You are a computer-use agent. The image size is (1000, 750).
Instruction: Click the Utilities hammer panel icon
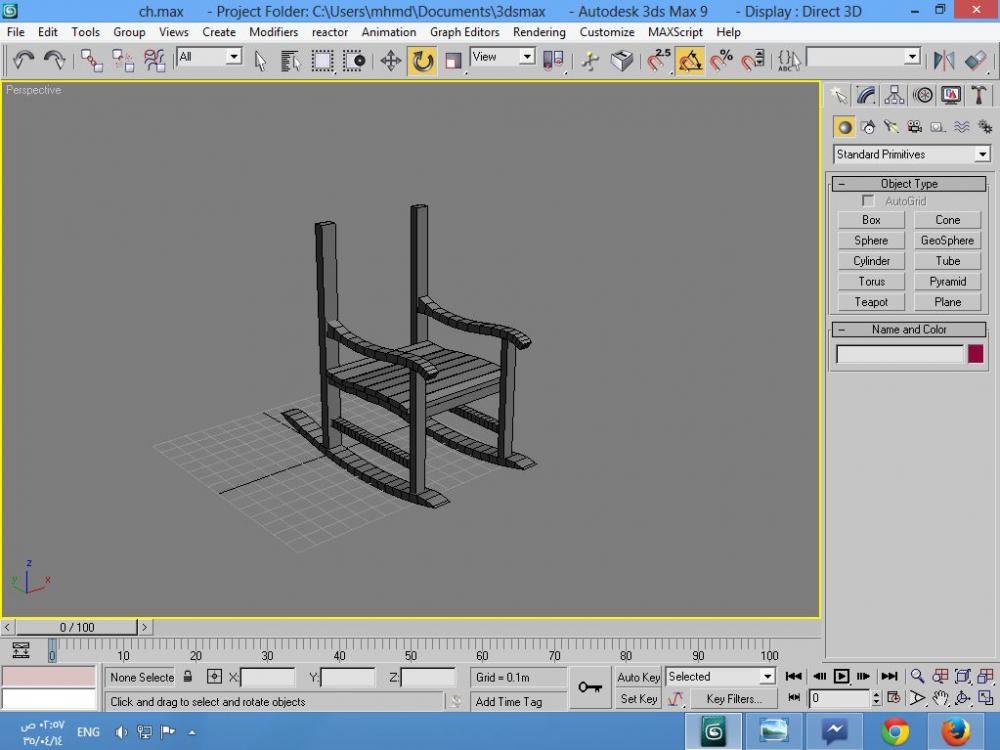click(979, 95)
